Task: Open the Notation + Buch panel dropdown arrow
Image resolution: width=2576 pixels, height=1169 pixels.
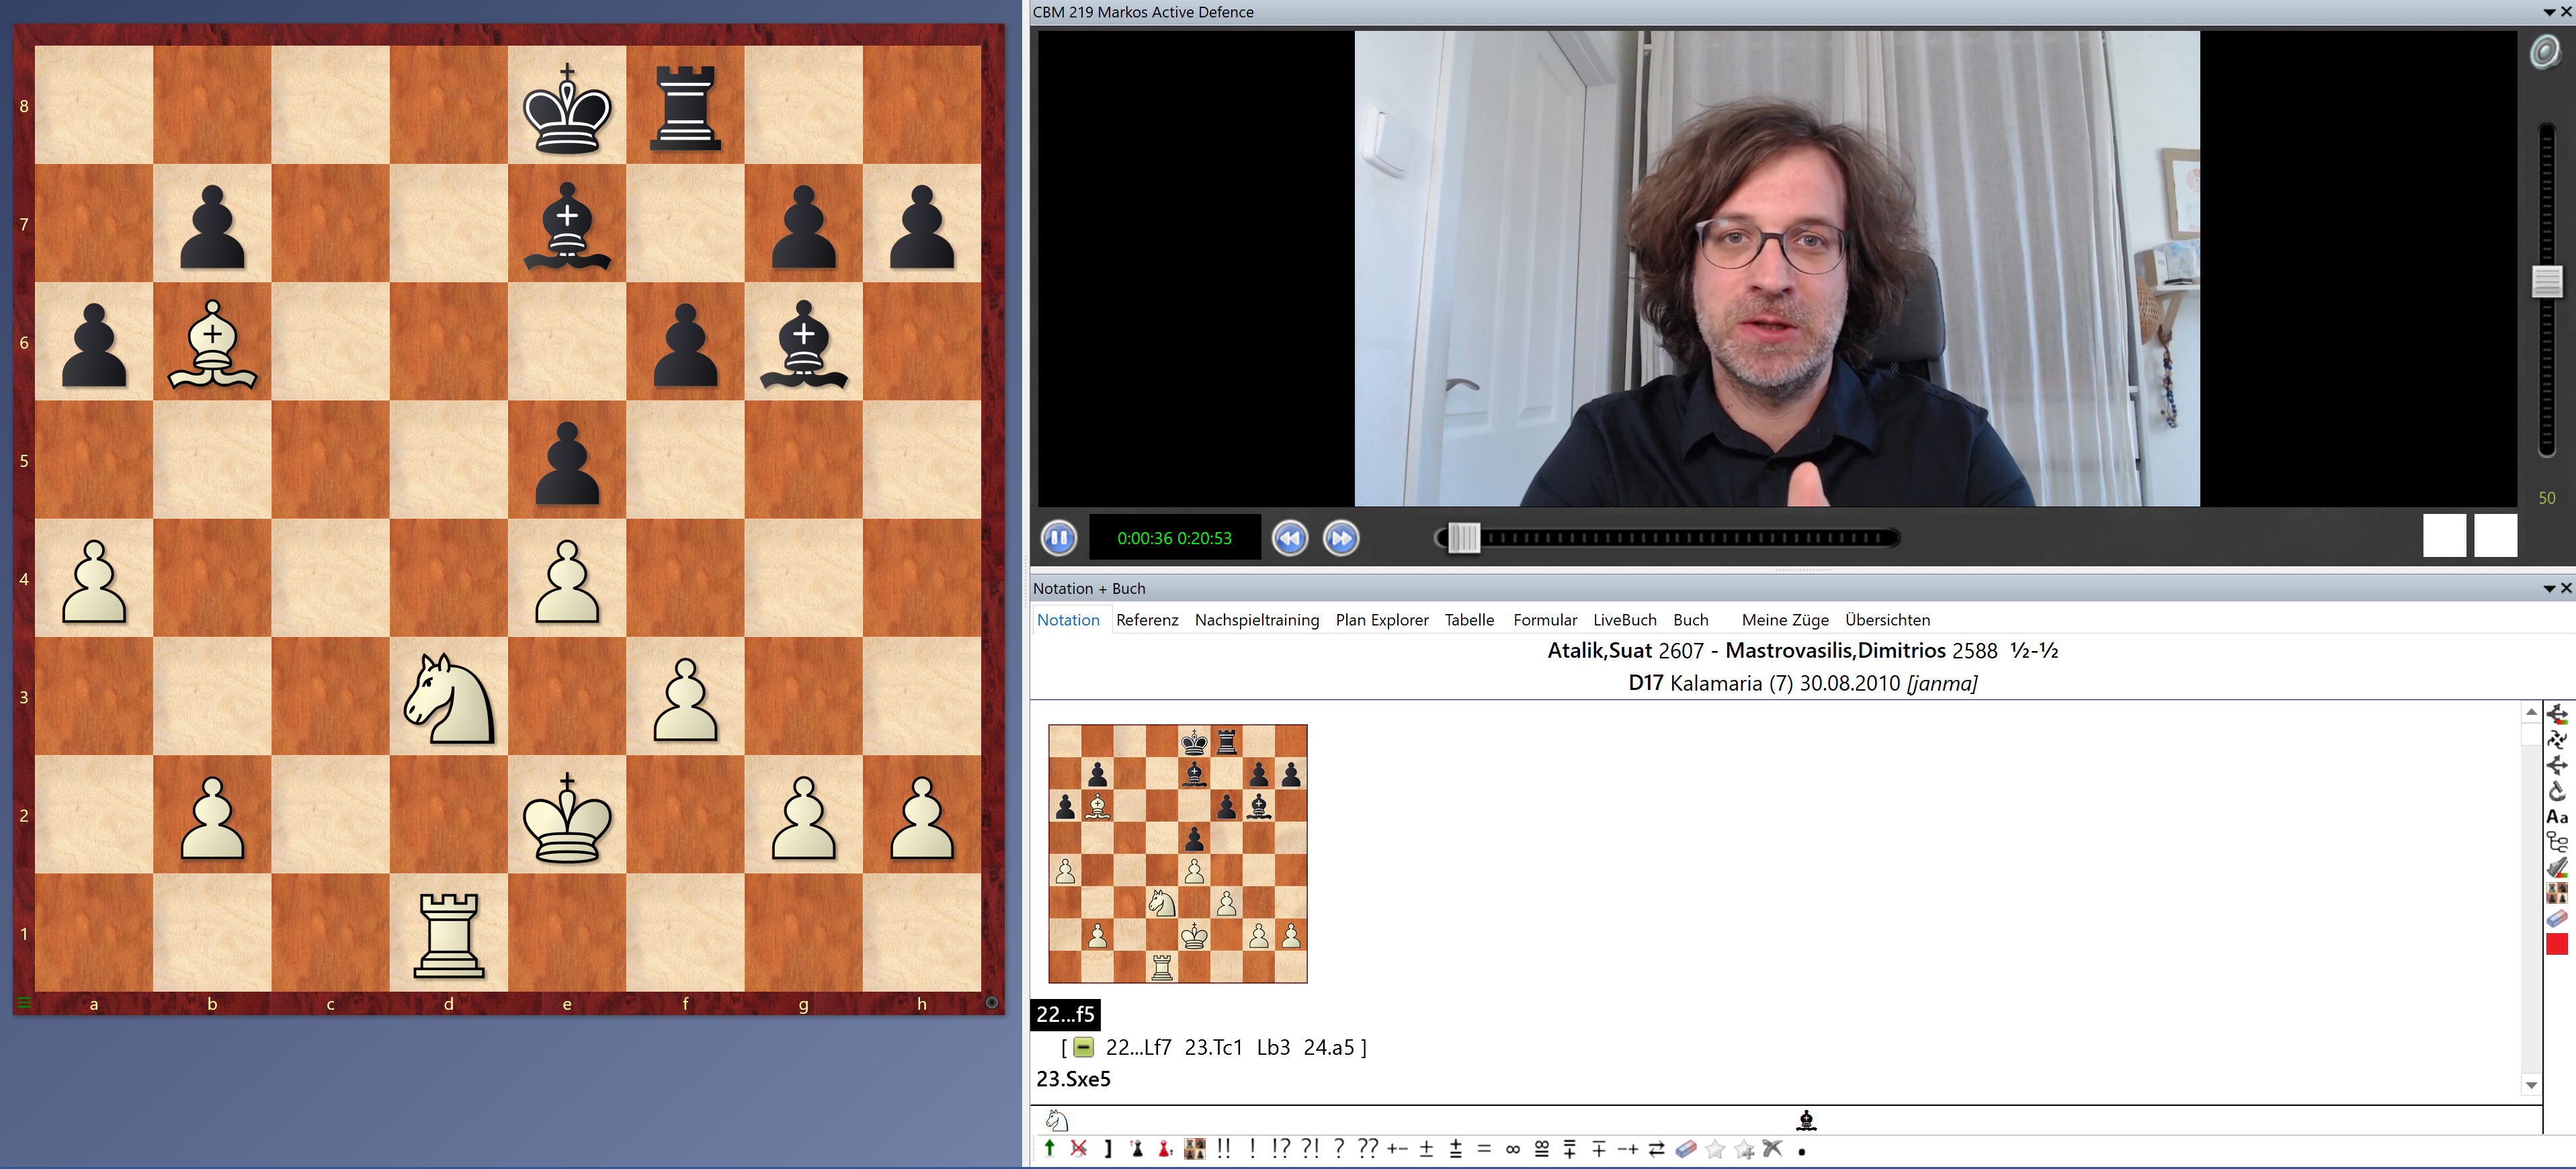Action: pos(2549,589)
